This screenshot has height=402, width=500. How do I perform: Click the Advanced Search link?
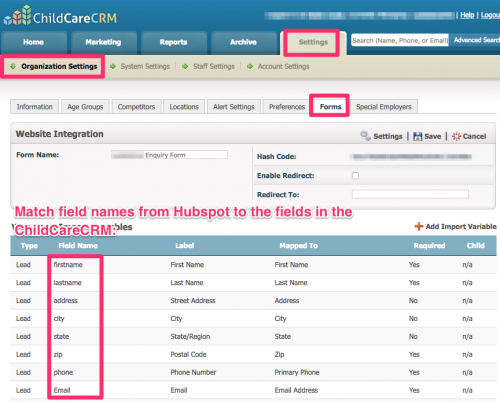point(476,40)
